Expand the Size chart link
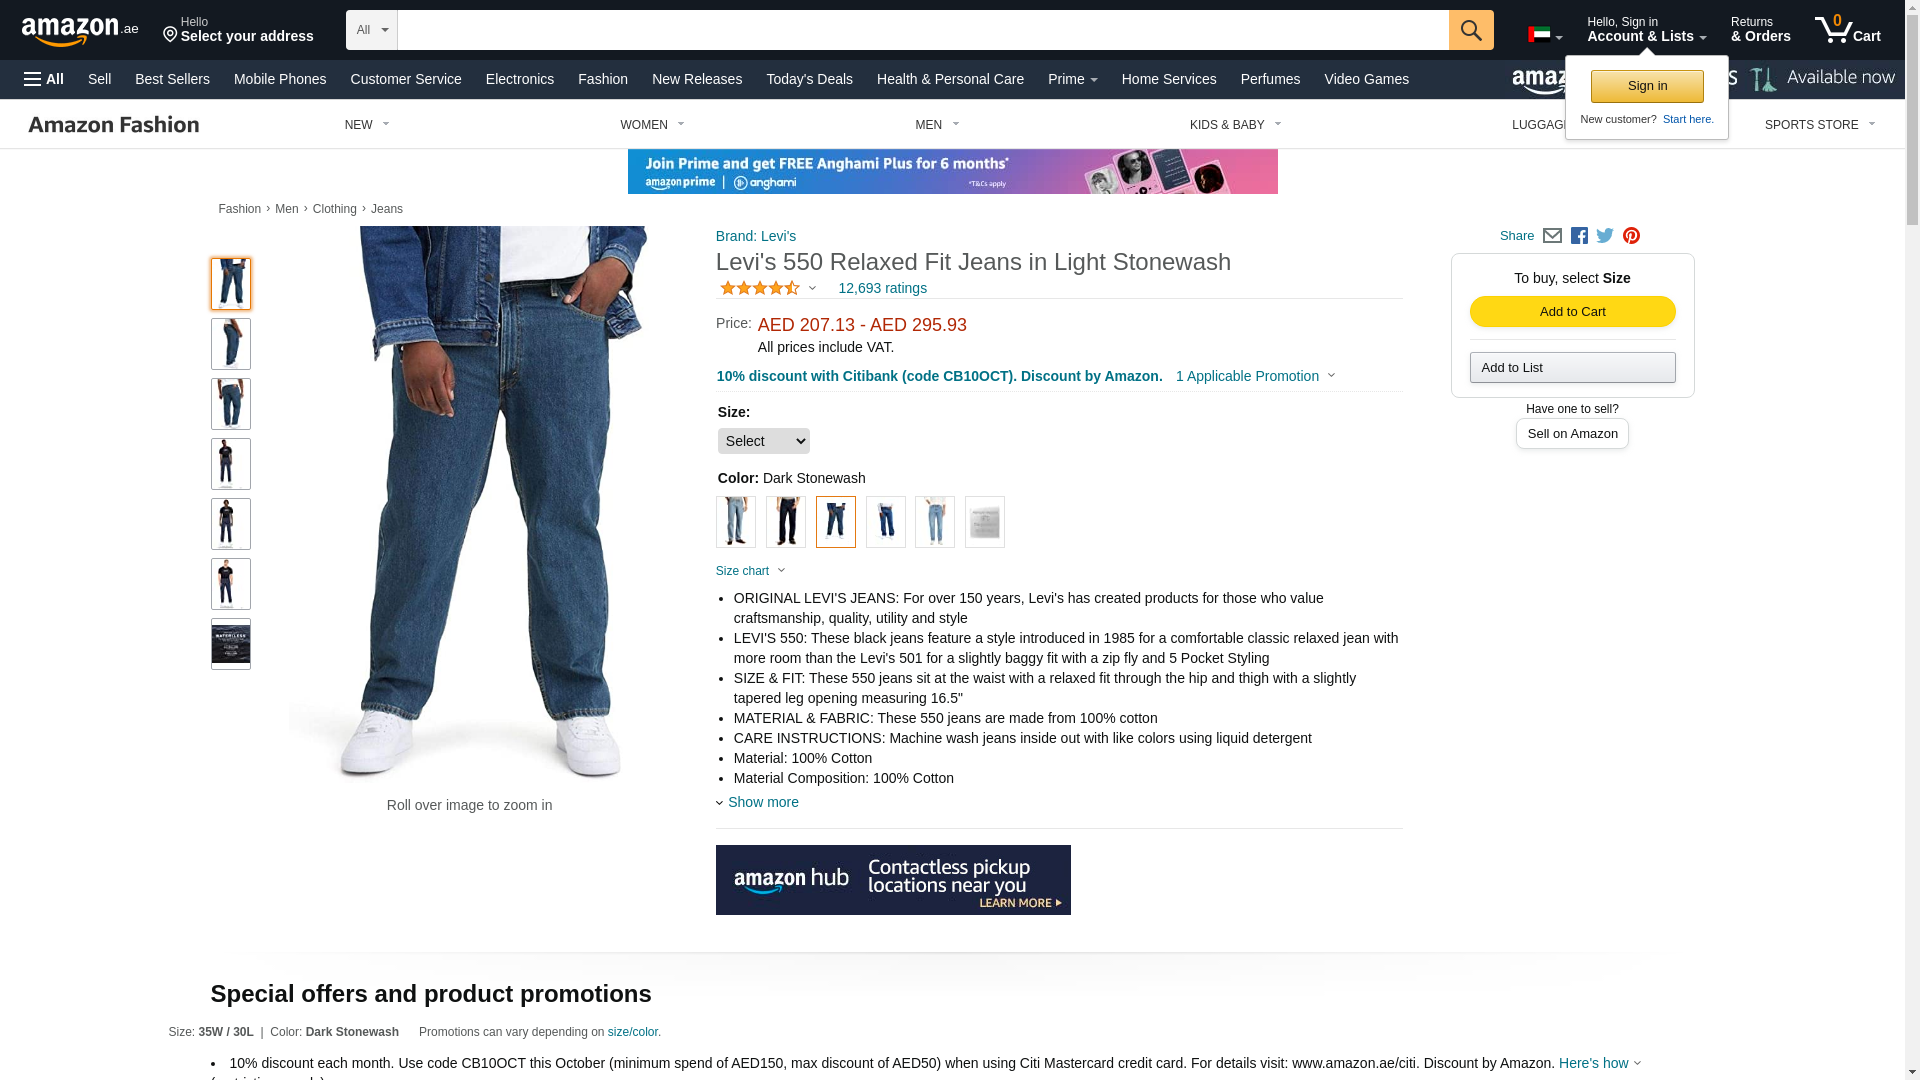1920x1080 pixels. pos(751,571)
